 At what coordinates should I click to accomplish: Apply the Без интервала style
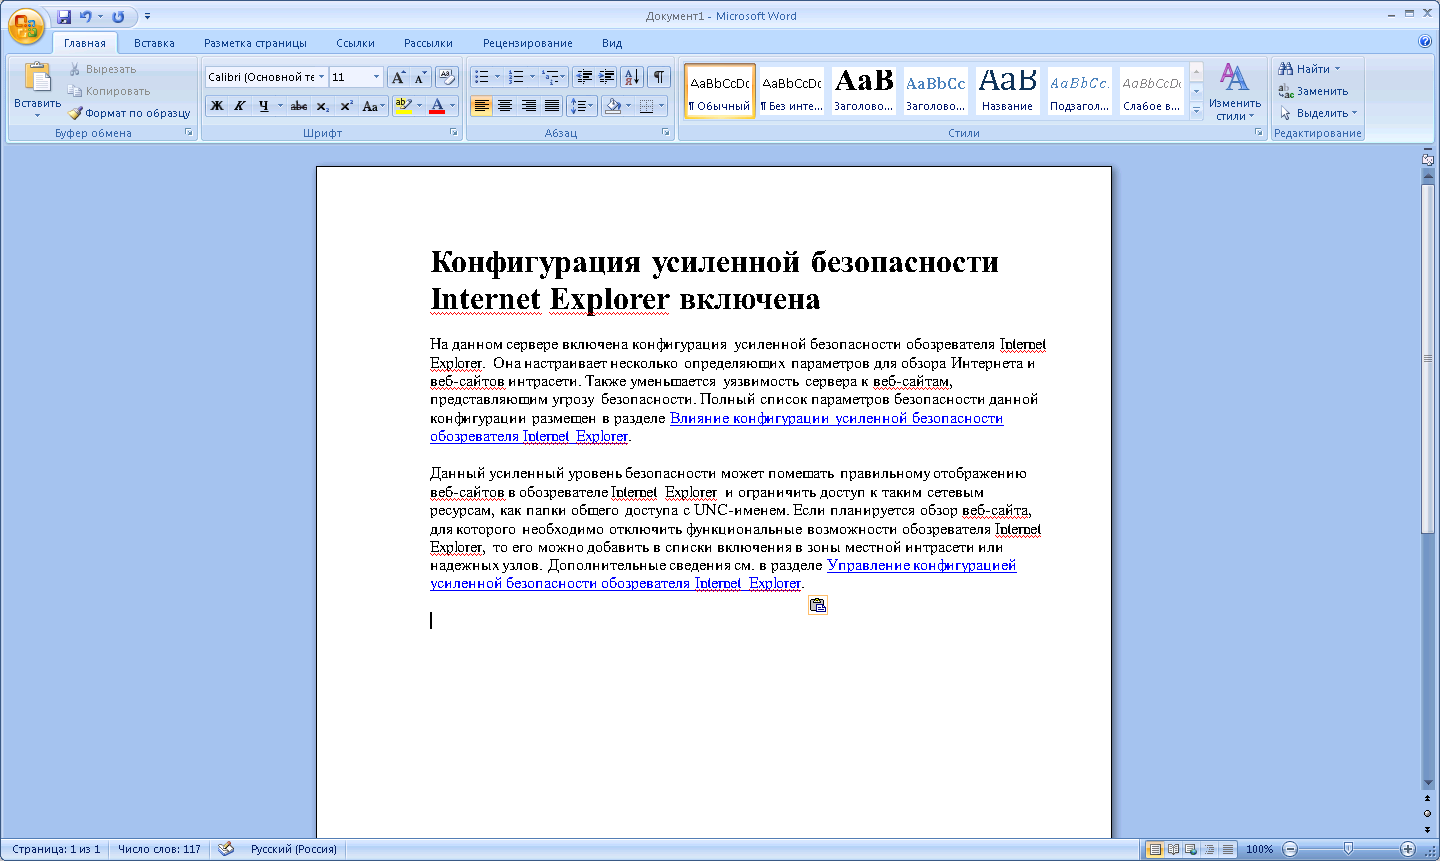click(791, 91)
